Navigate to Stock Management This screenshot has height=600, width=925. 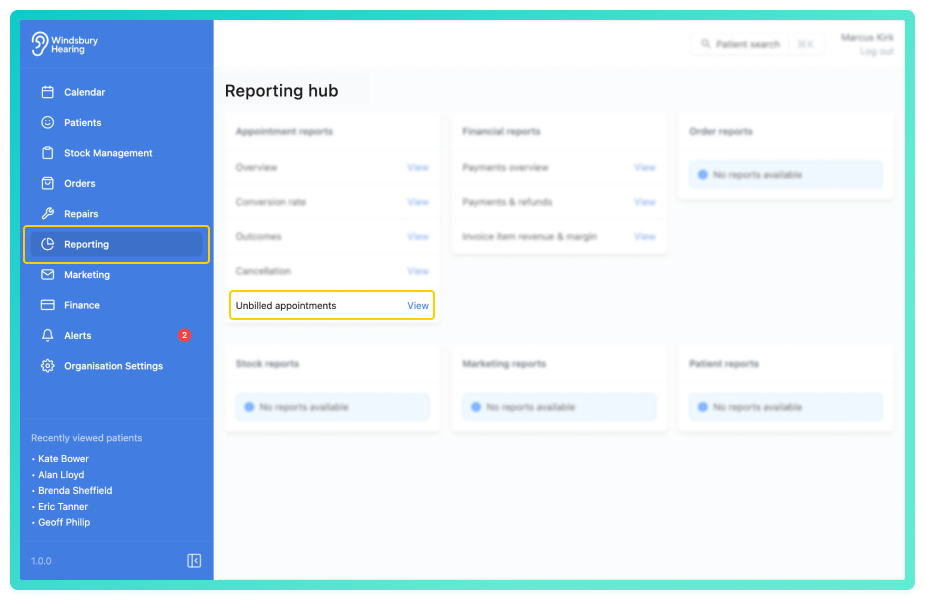116,153
